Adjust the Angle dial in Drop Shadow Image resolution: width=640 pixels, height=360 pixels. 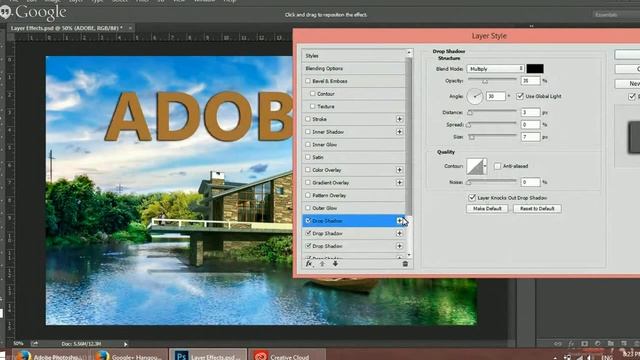pyautogui.click(x=475, y=96)
